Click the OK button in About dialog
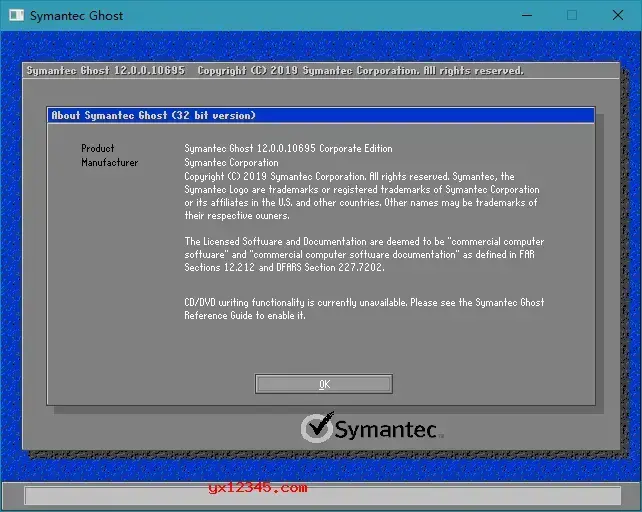Screen dimensions: 642x512 pos(323,384)
